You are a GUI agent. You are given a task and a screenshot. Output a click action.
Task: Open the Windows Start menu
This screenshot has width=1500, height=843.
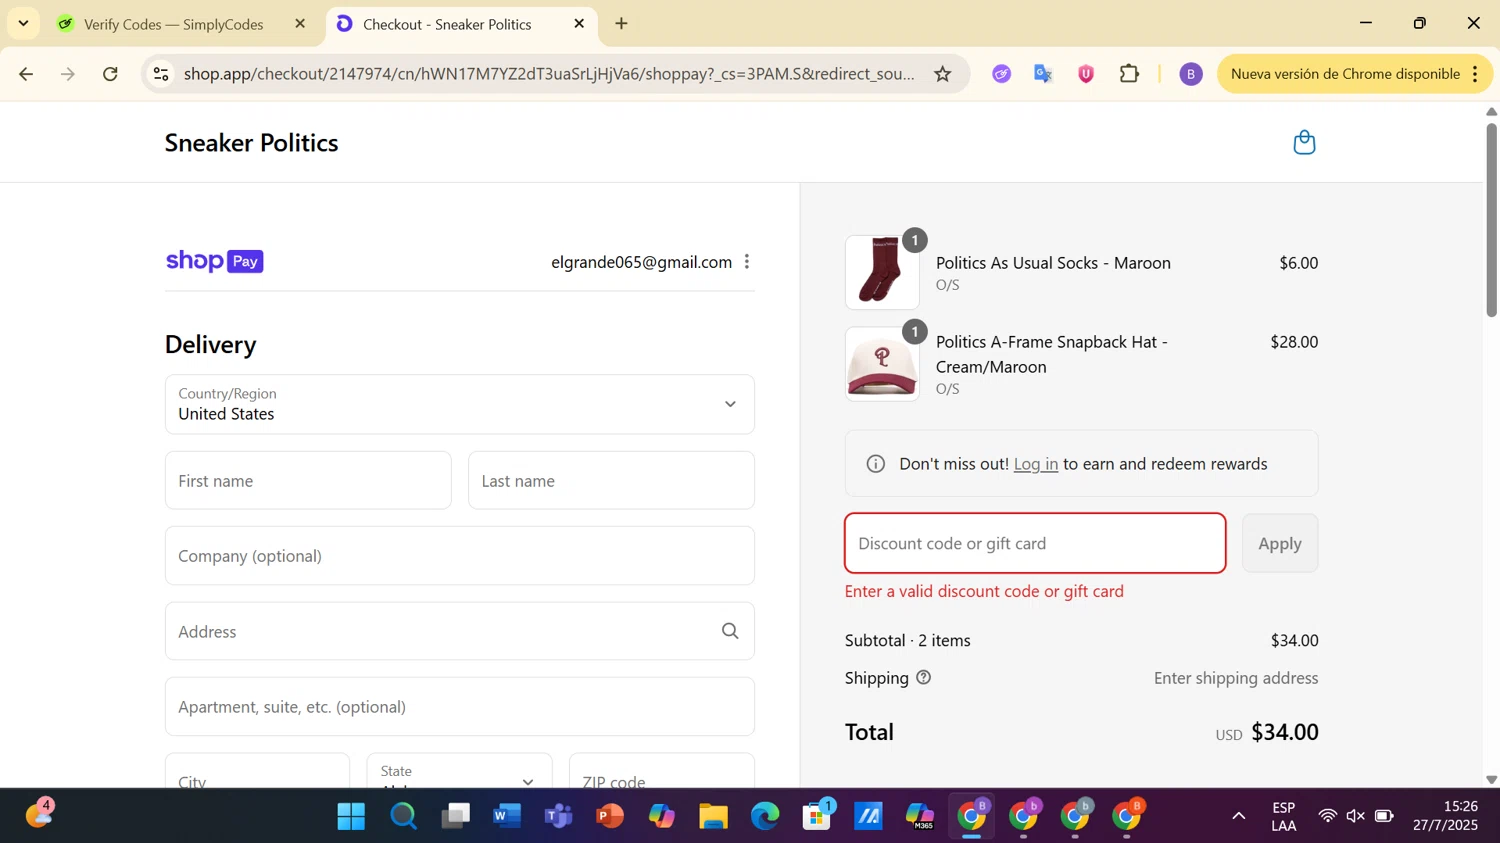click(351, 817)
